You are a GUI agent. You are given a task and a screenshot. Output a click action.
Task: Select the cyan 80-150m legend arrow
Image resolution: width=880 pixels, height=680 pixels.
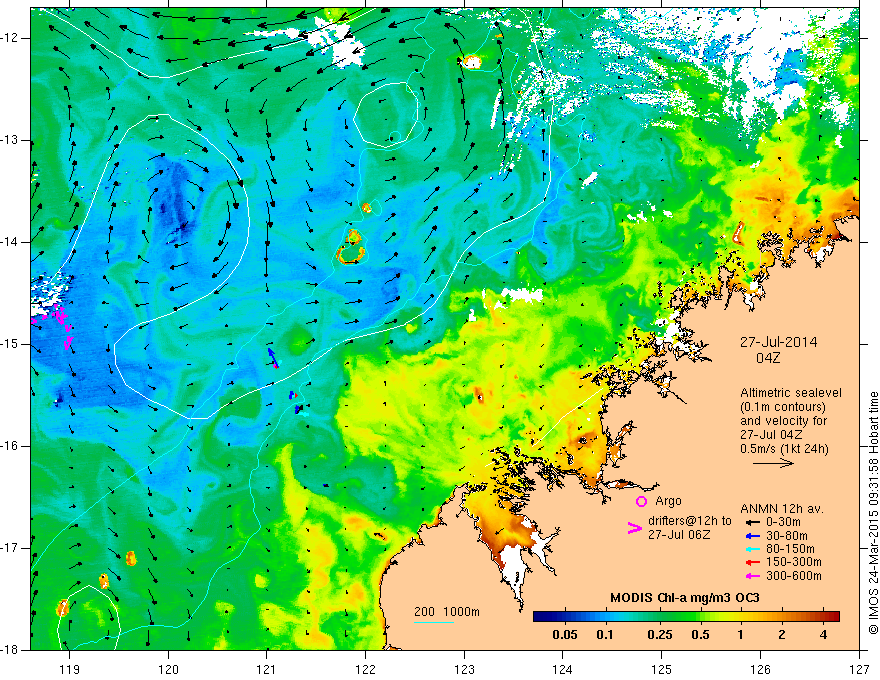752,549
